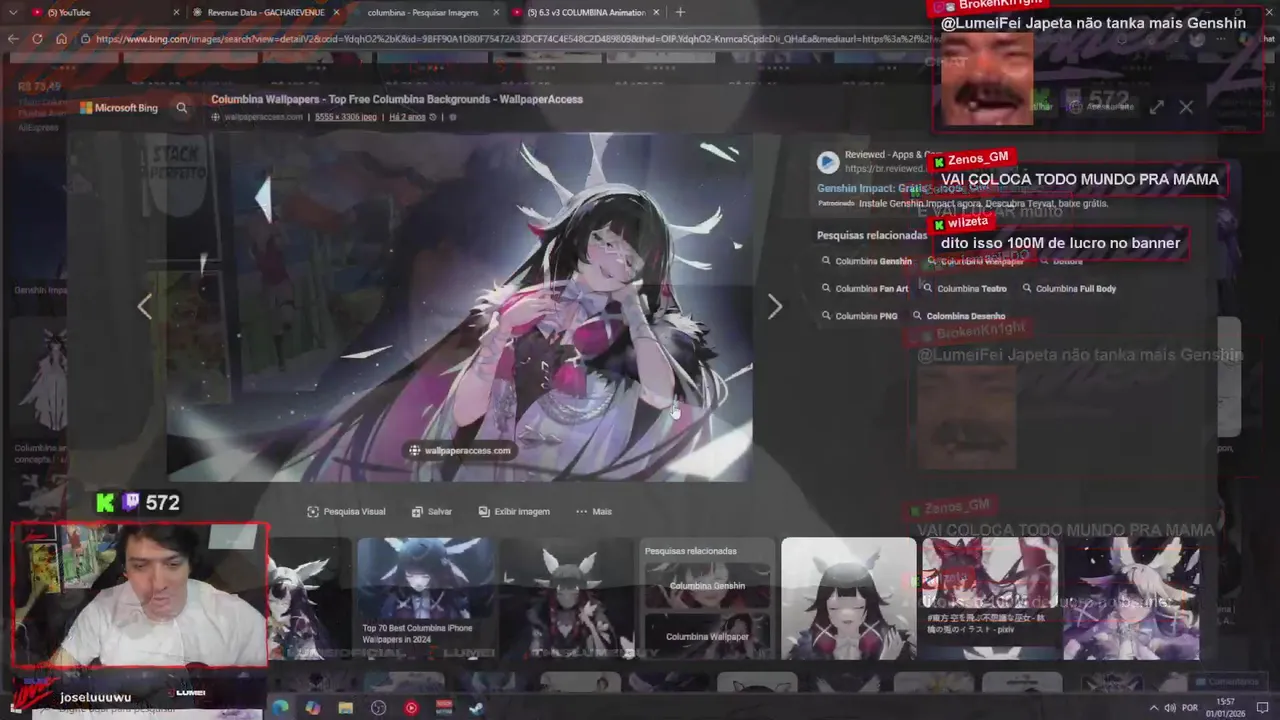Click Exibir imagem button
Viewport: 1280px width, 720px height.
click(x=514, y=511)
